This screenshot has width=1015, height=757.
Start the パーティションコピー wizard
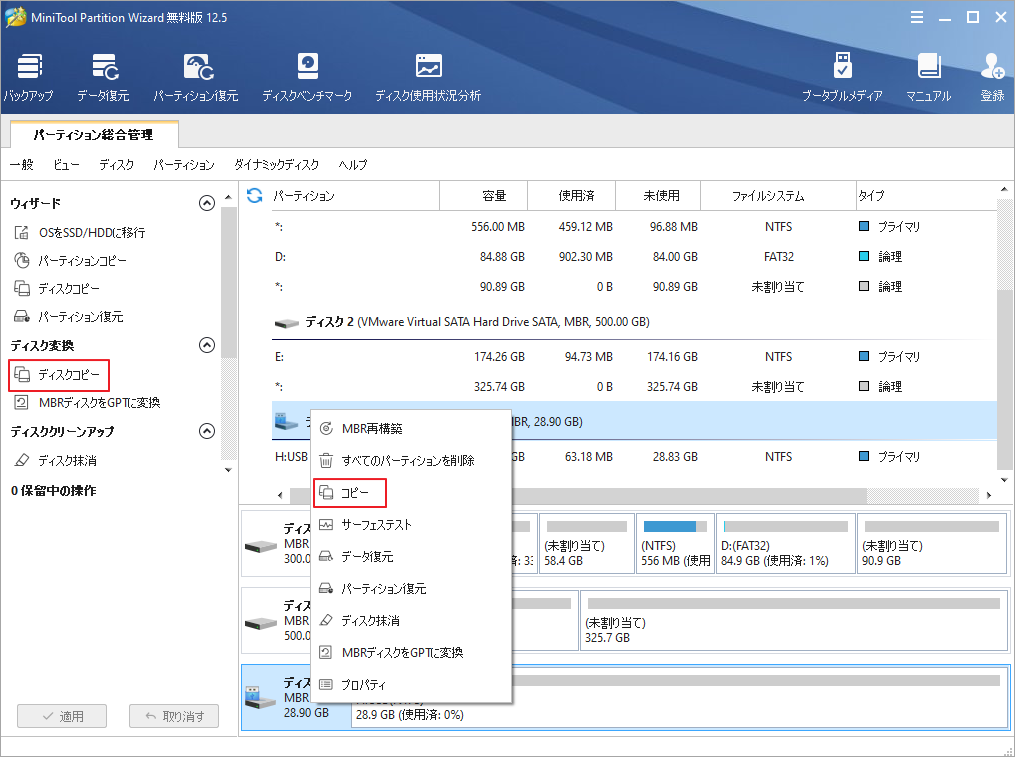click(71, 261)
